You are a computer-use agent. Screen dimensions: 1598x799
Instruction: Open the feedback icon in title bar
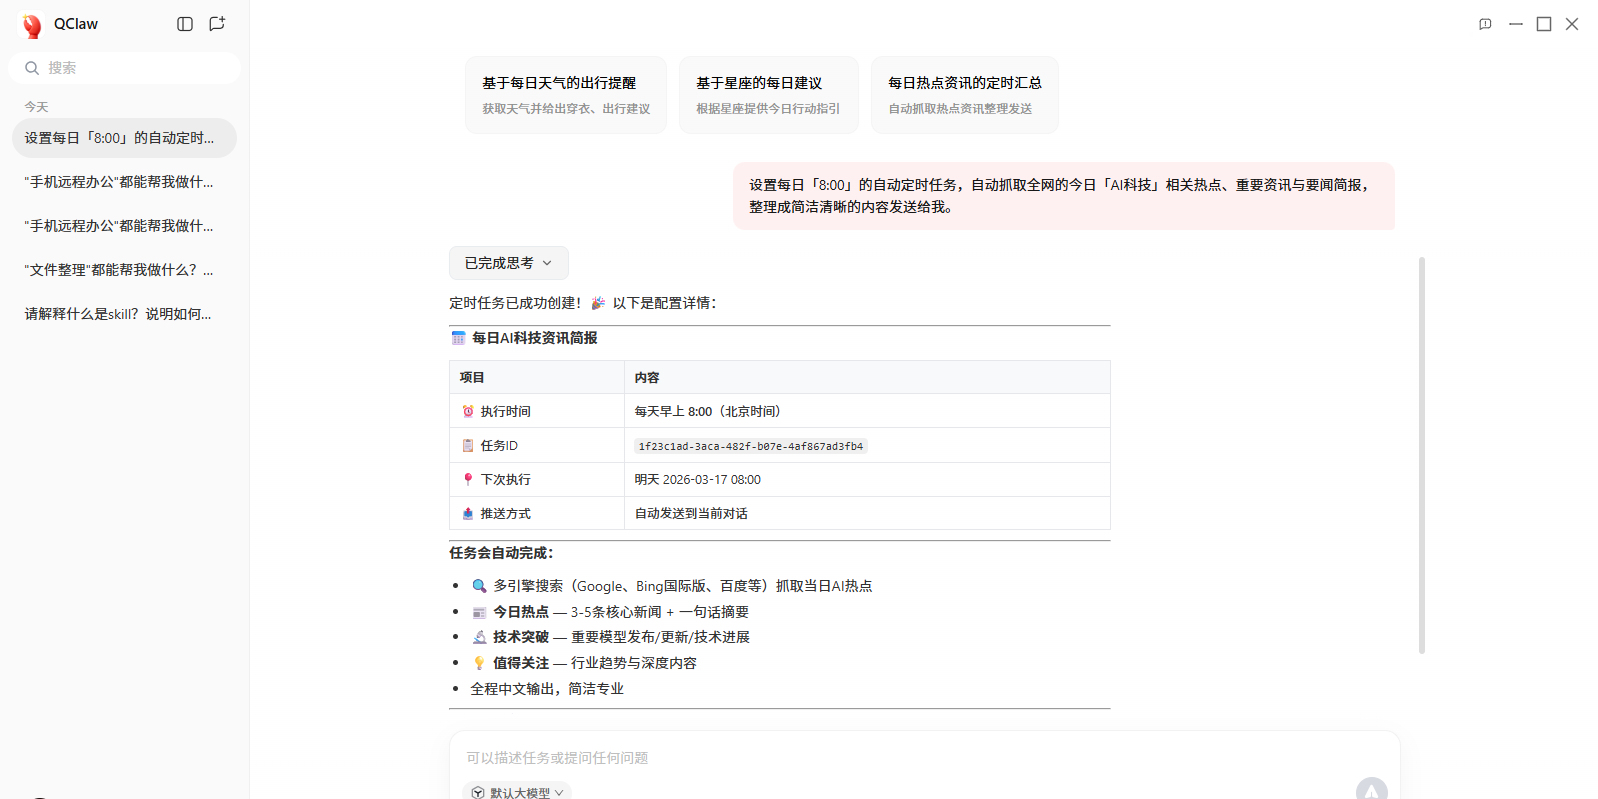click(x=1485, y=24)
